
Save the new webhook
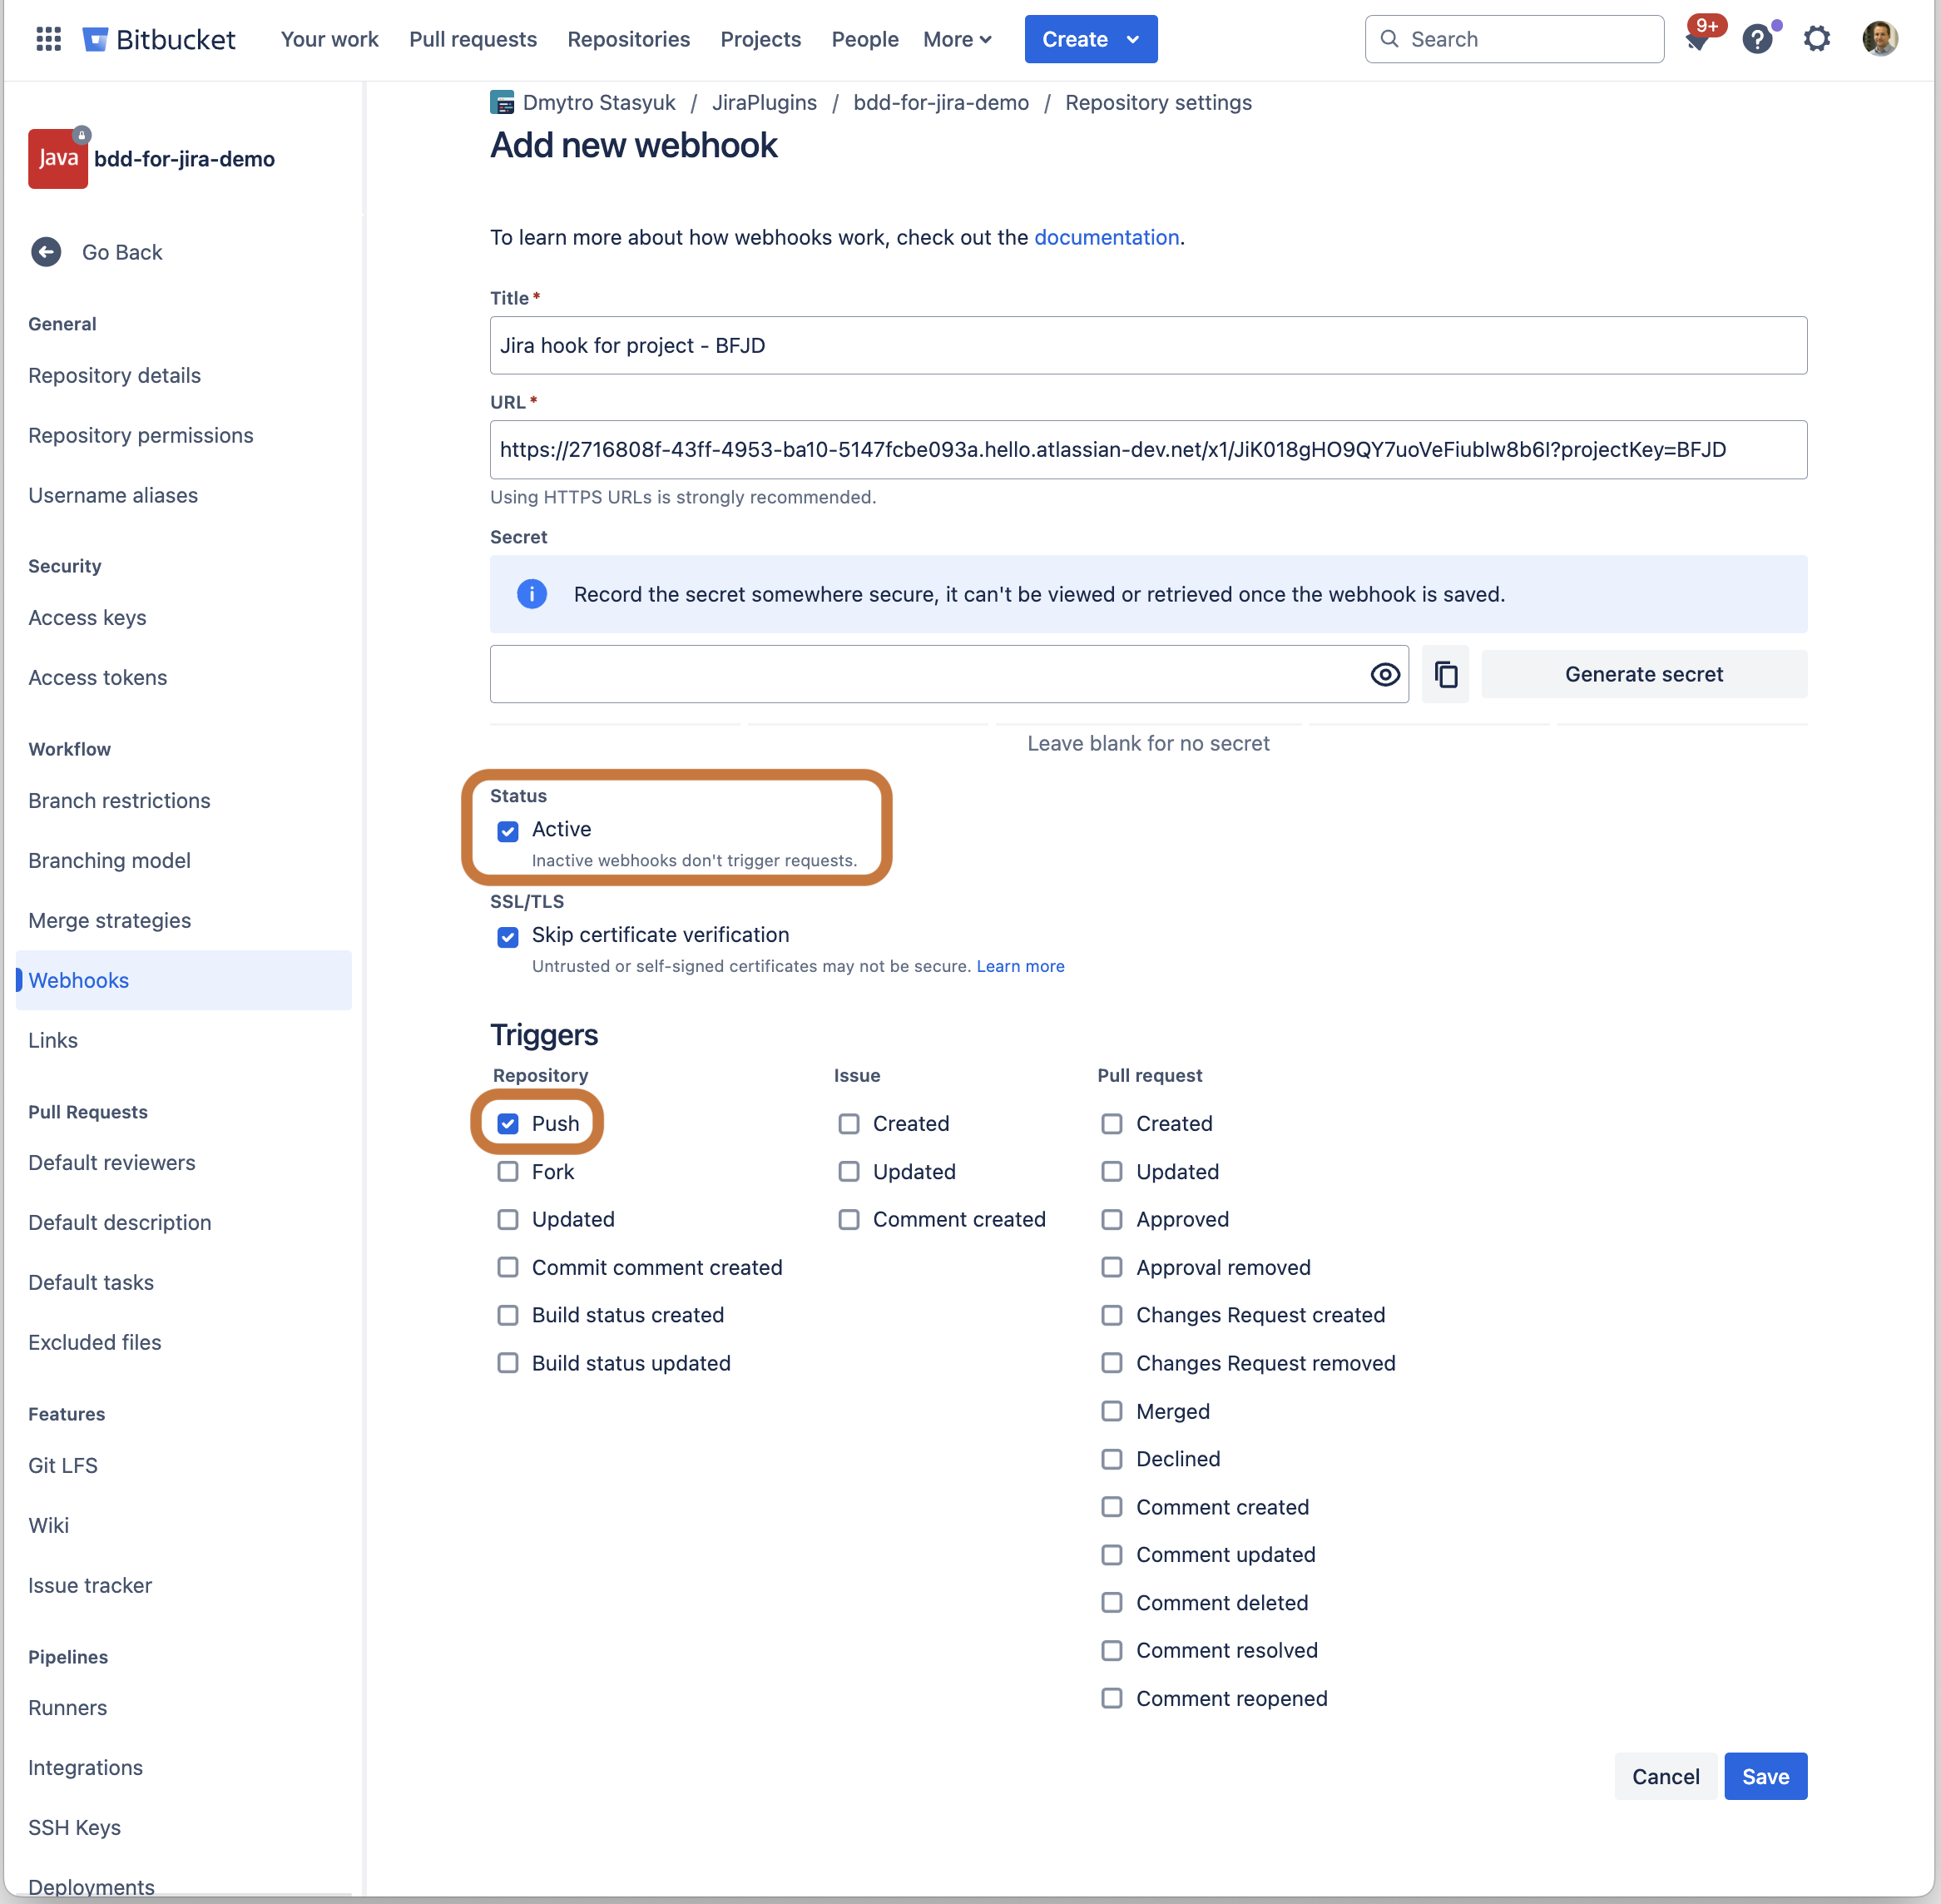(x=1765, y=1776)
